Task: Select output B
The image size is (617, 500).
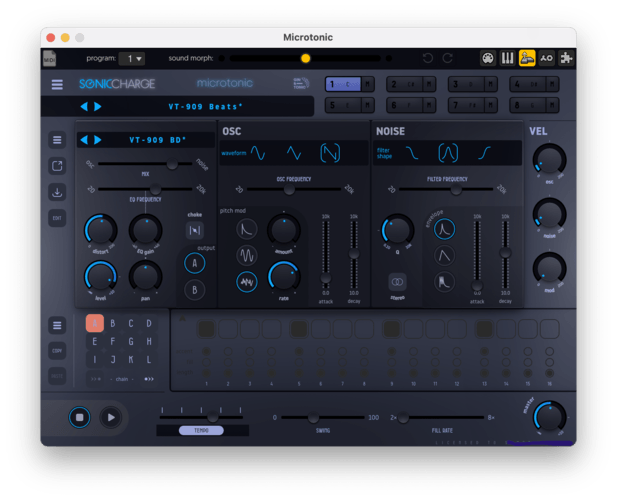Action: click(194, 290)
